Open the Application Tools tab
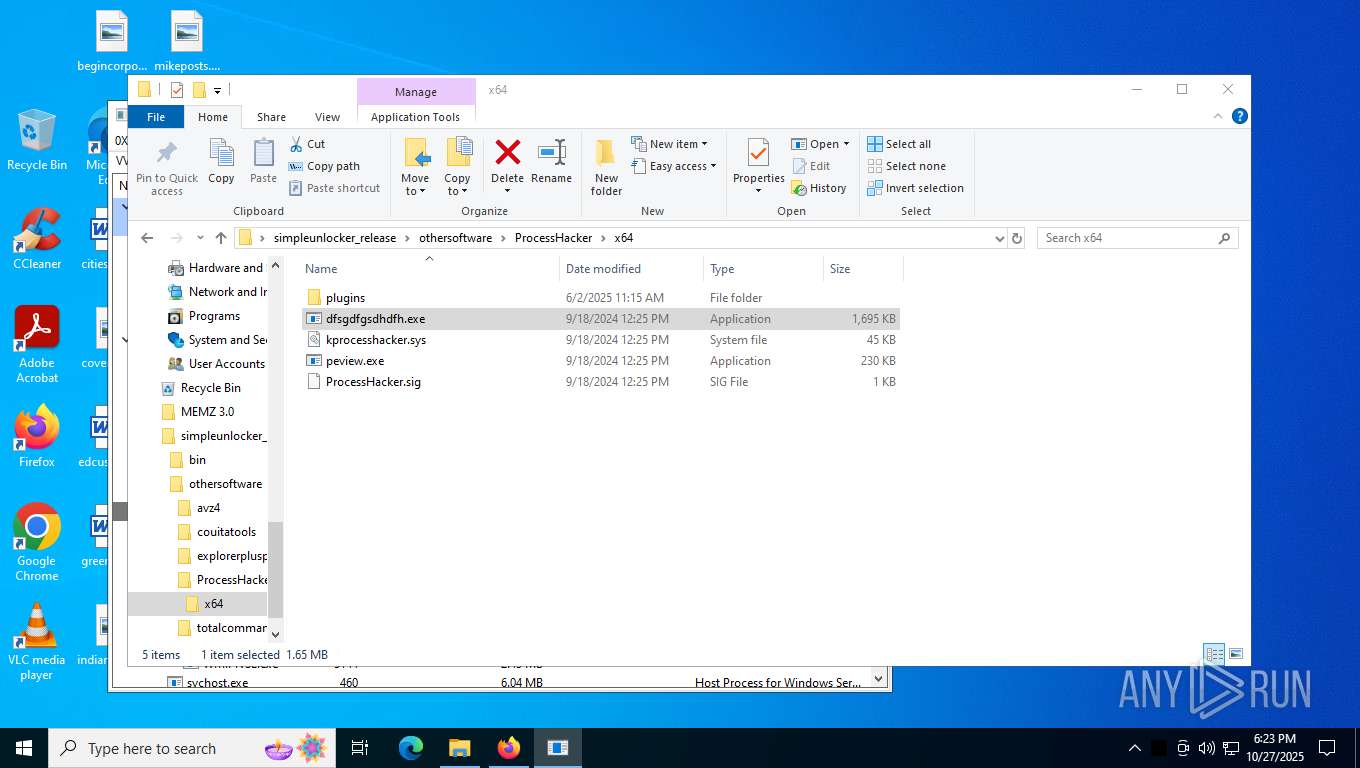The image size is (1360, 768). (x=415, y=117)
